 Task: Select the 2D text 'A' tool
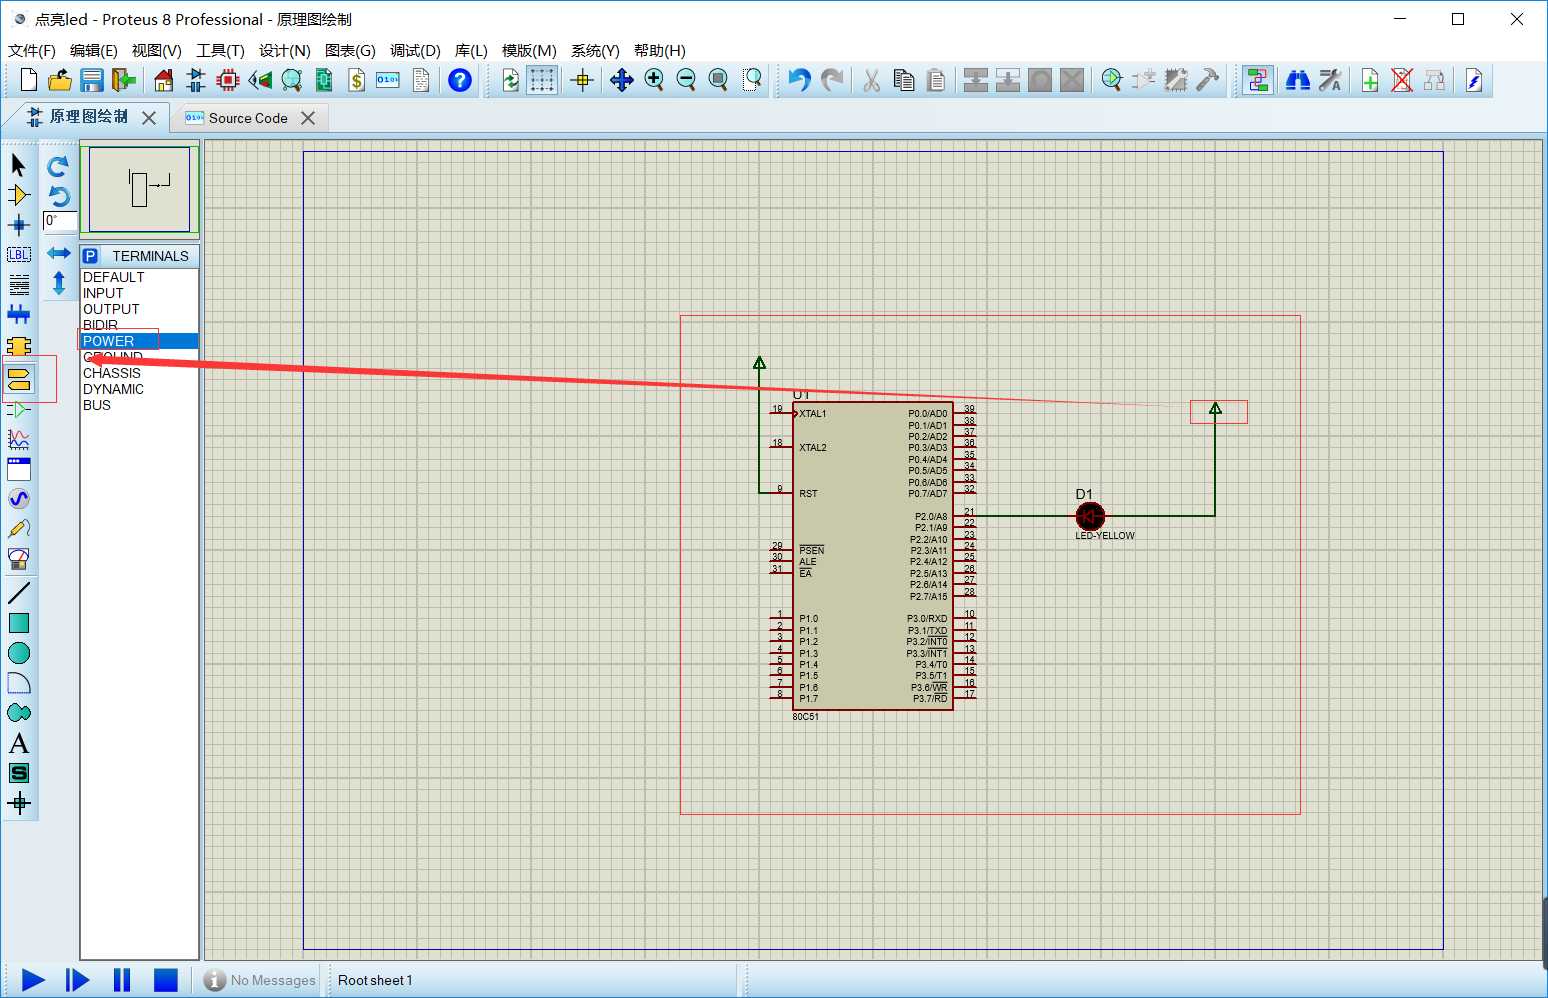[18, 743]
